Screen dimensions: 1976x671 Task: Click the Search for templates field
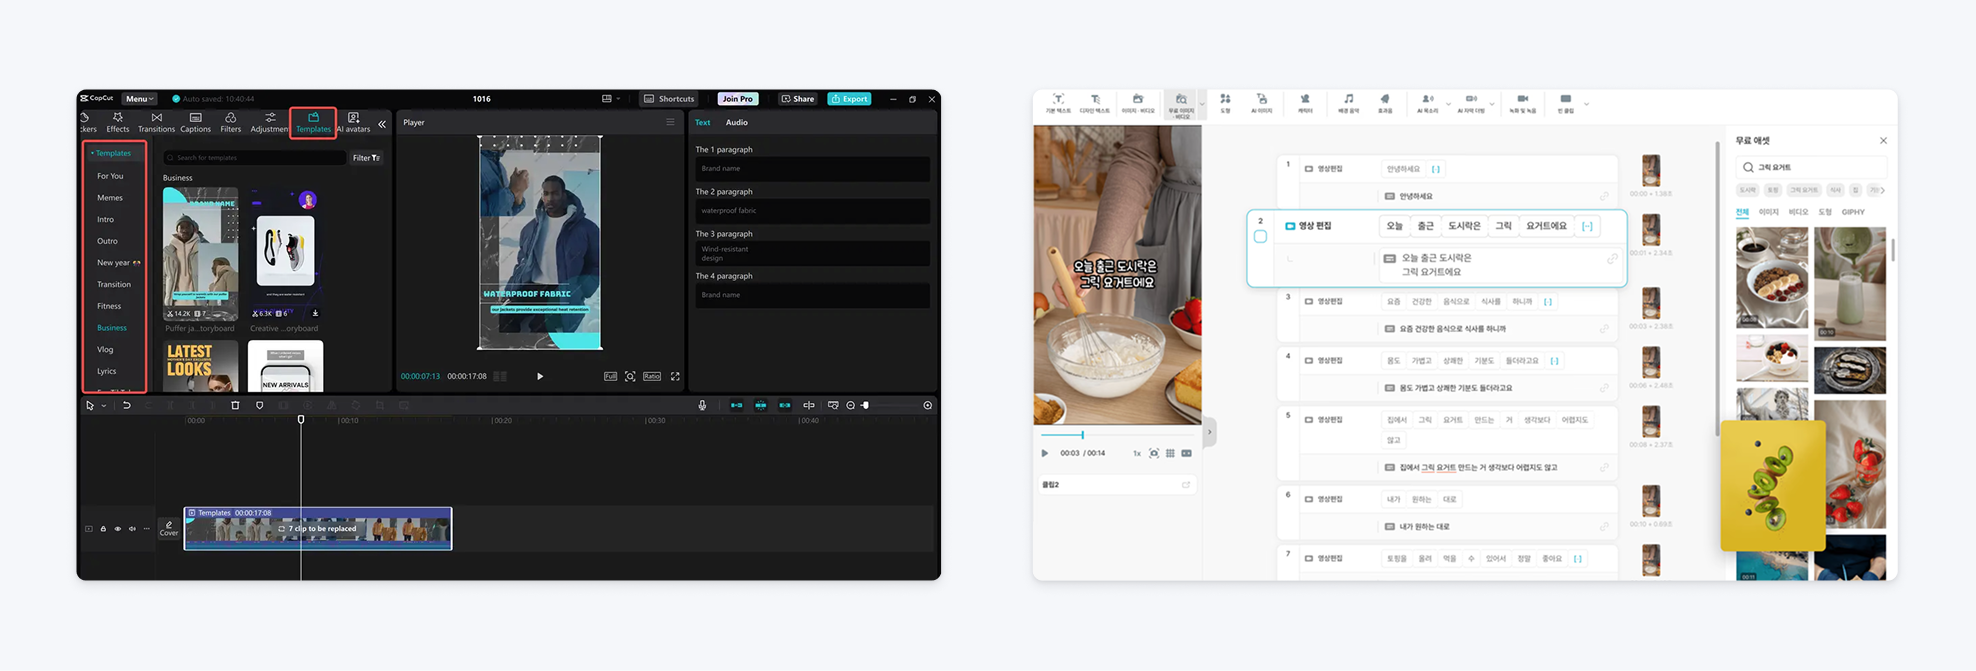pyautogui.click(x=255, y=158)
